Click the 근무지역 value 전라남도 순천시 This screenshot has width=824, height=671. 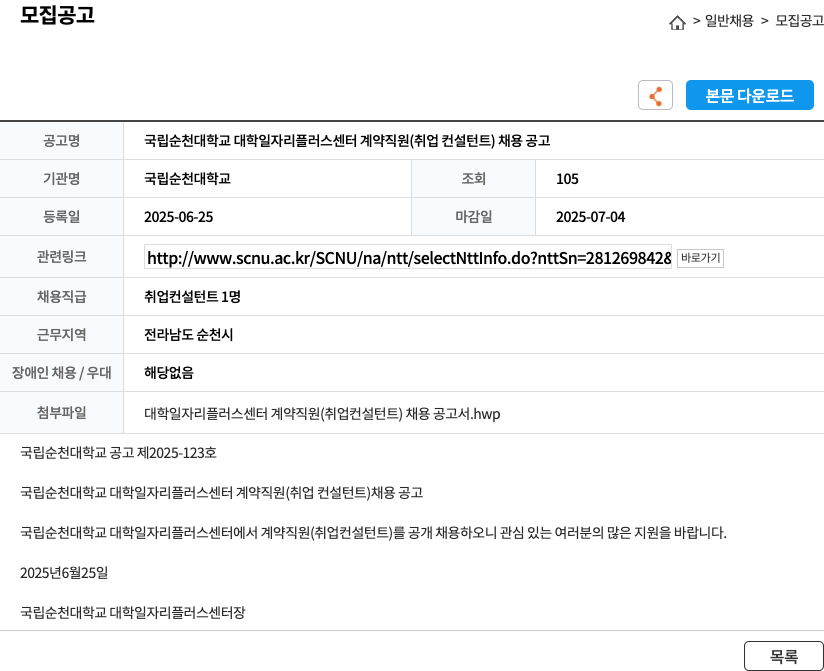tap(189, 335)
